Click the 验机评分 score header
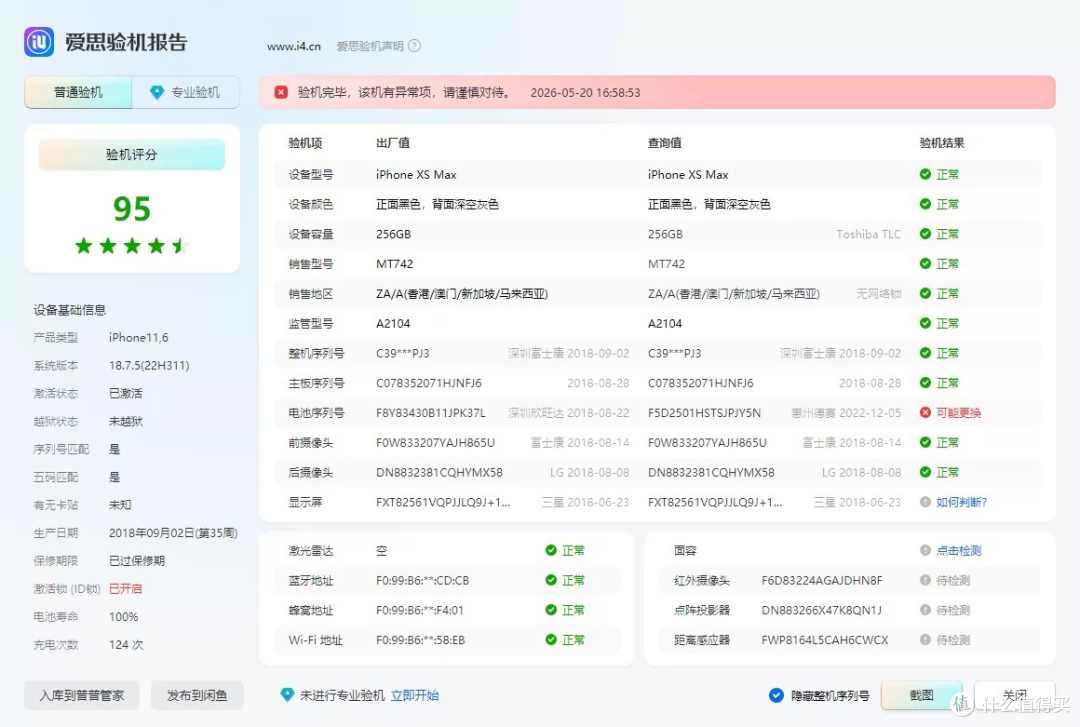The image size is (1080, 727). [132, 154]
